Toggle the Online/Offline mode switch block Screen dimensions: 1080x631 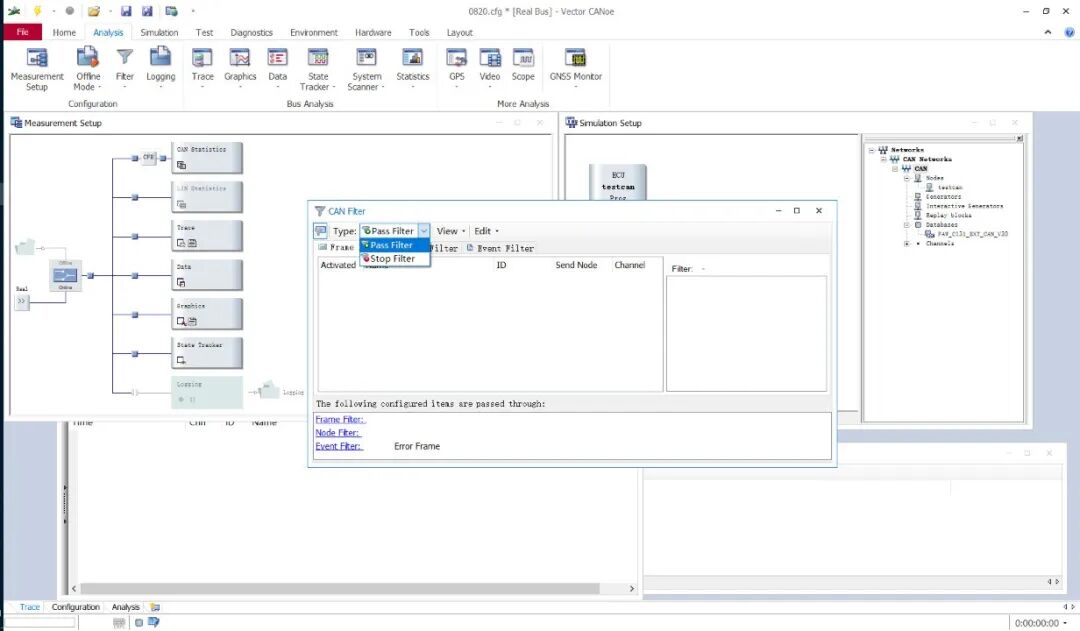[65, 275]
